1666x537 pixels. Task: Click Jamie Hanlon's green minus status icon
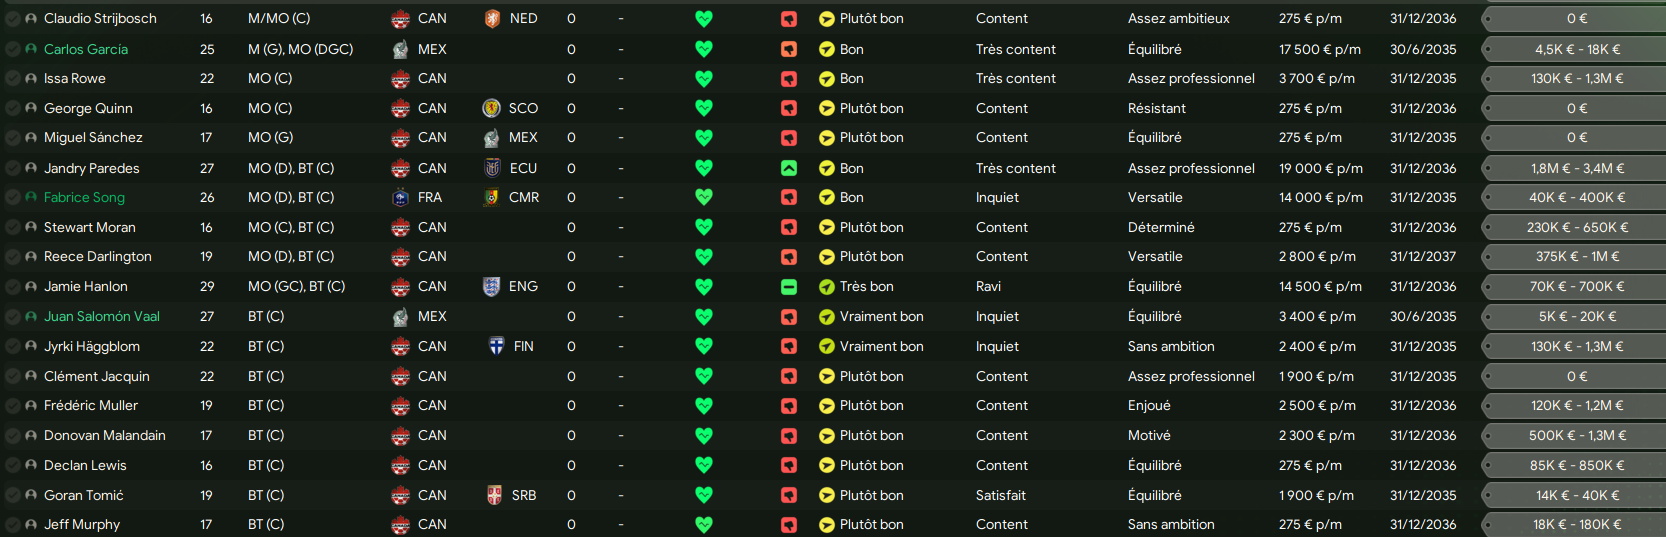coord(789,287)
